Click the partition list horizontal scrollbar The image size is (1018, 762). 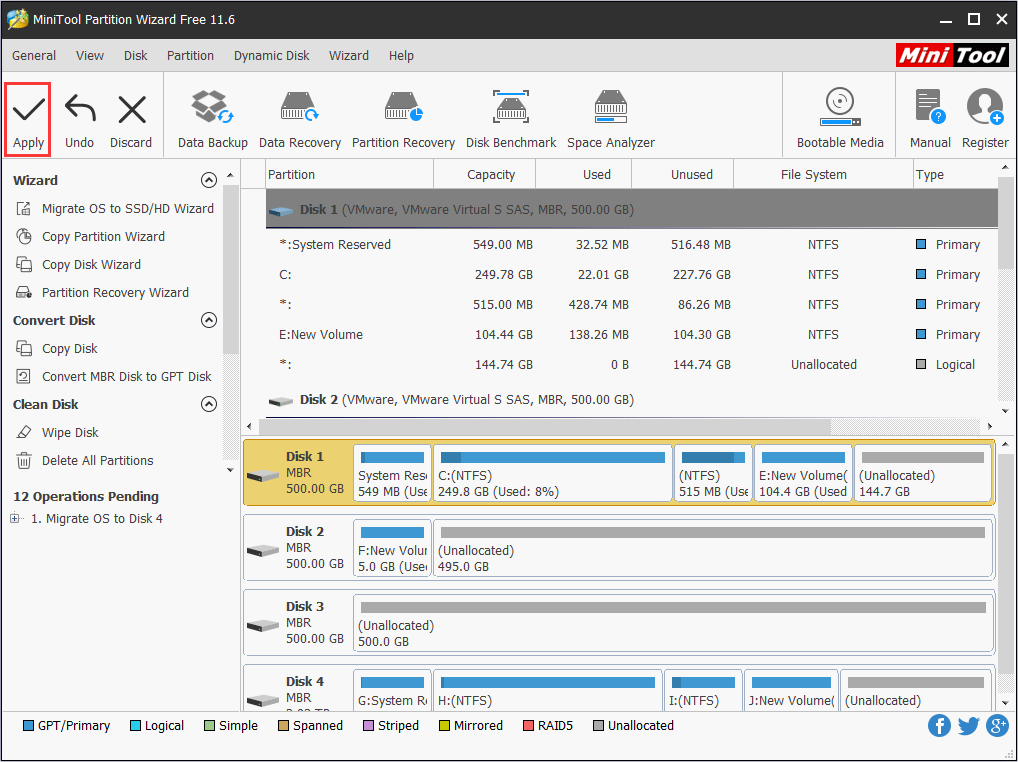pos(545,426)
